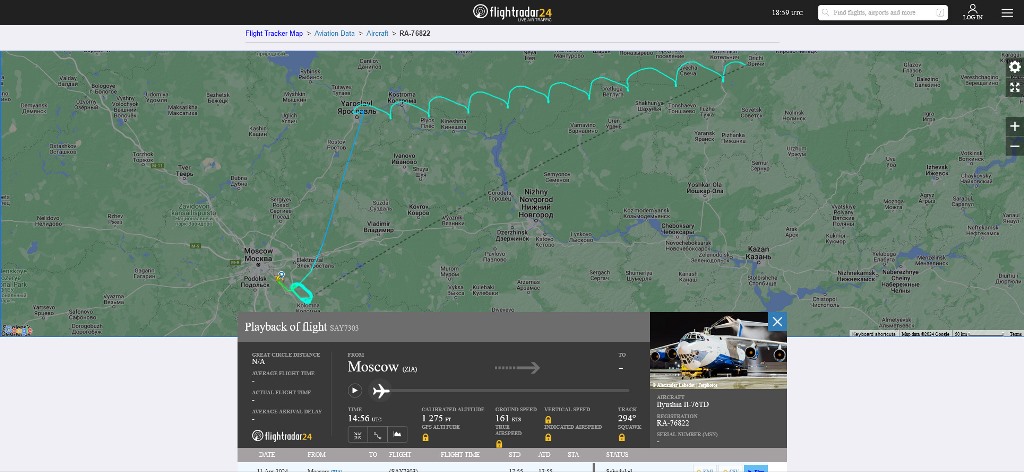The height and width of the screenshot is (472, 1024).
Task: Click the search magnifier icon
Action: pos(827,12)
